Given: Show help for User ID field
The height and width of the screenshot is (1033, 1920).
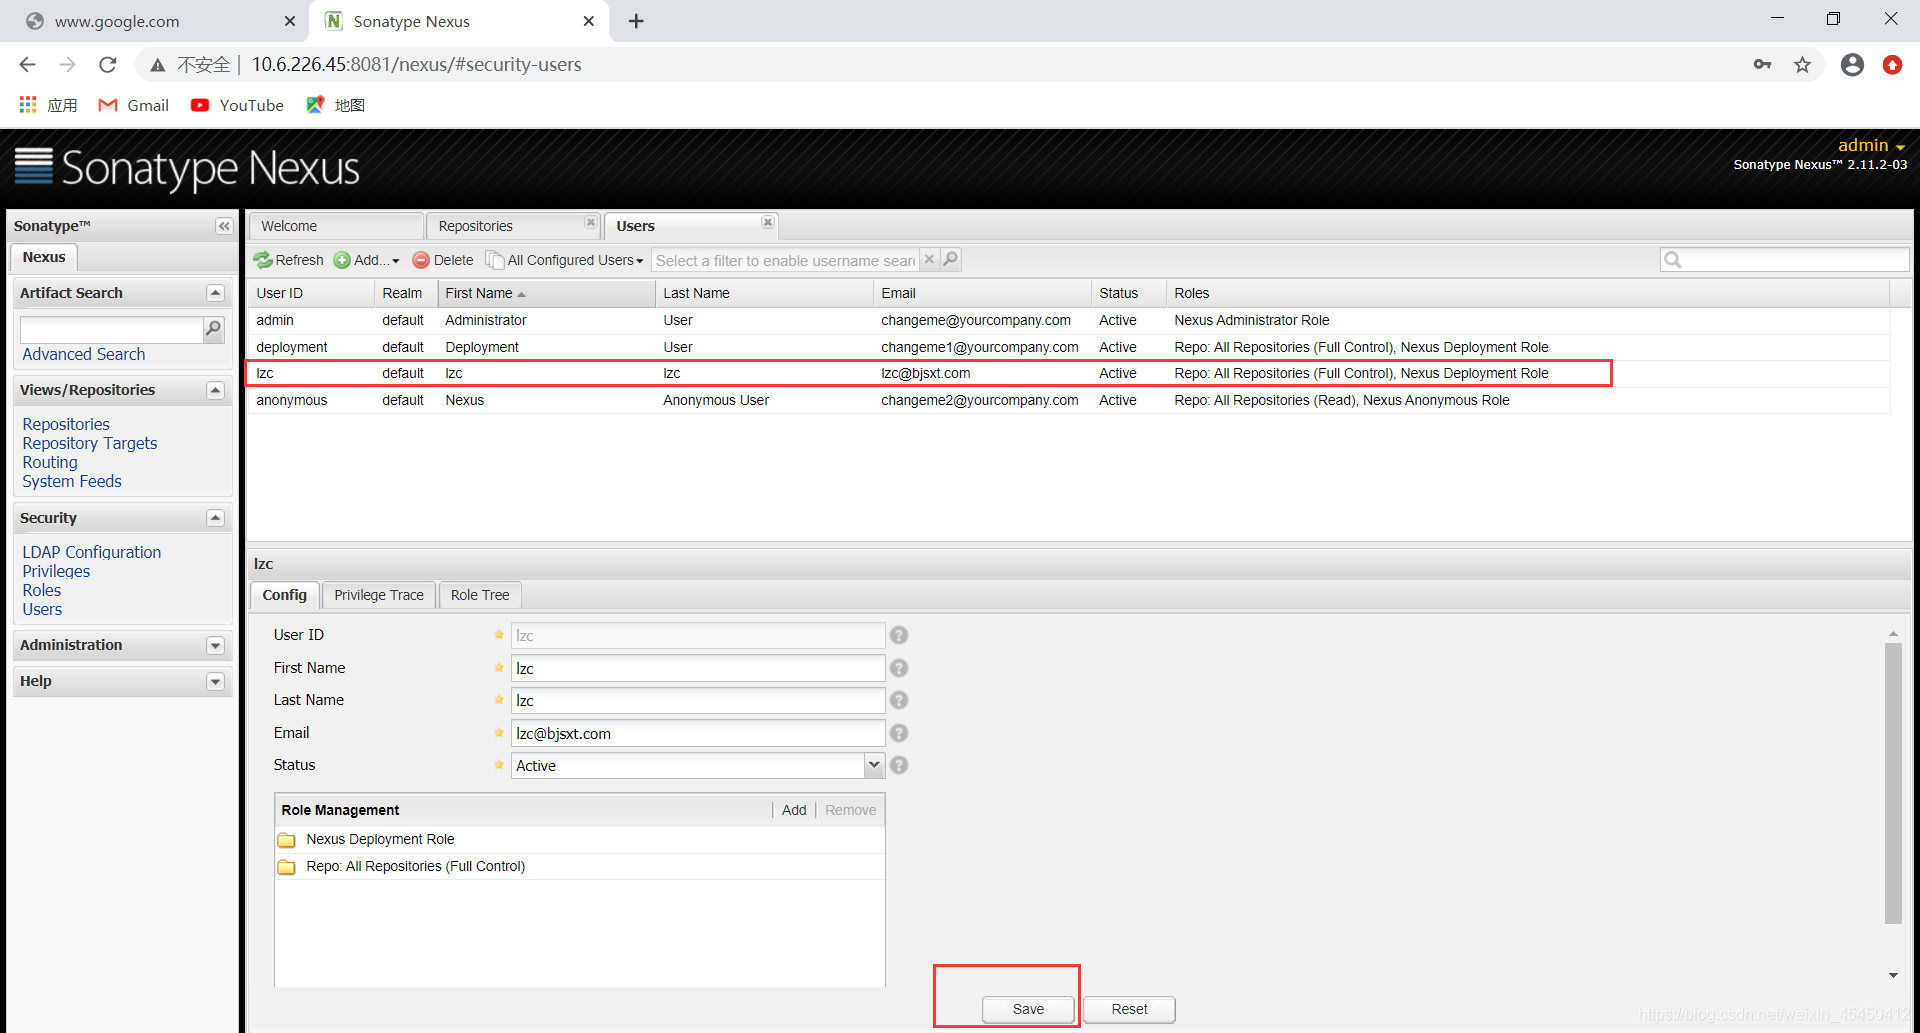Looking at the screenshot, I should point(899,635).
